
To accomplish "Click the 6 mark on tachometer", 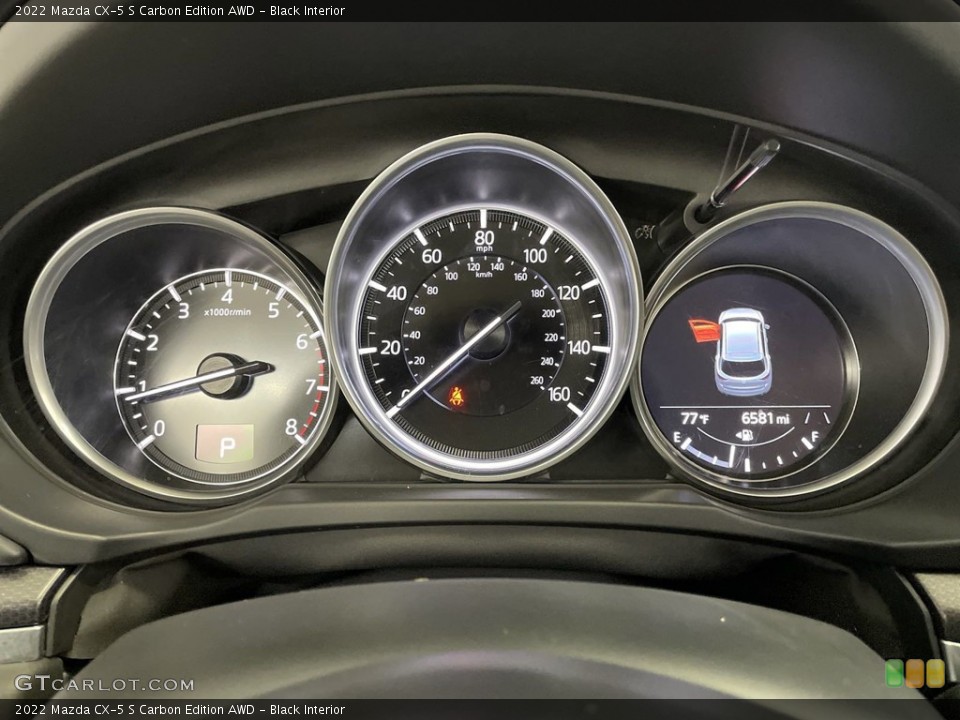I will point(302,342).
